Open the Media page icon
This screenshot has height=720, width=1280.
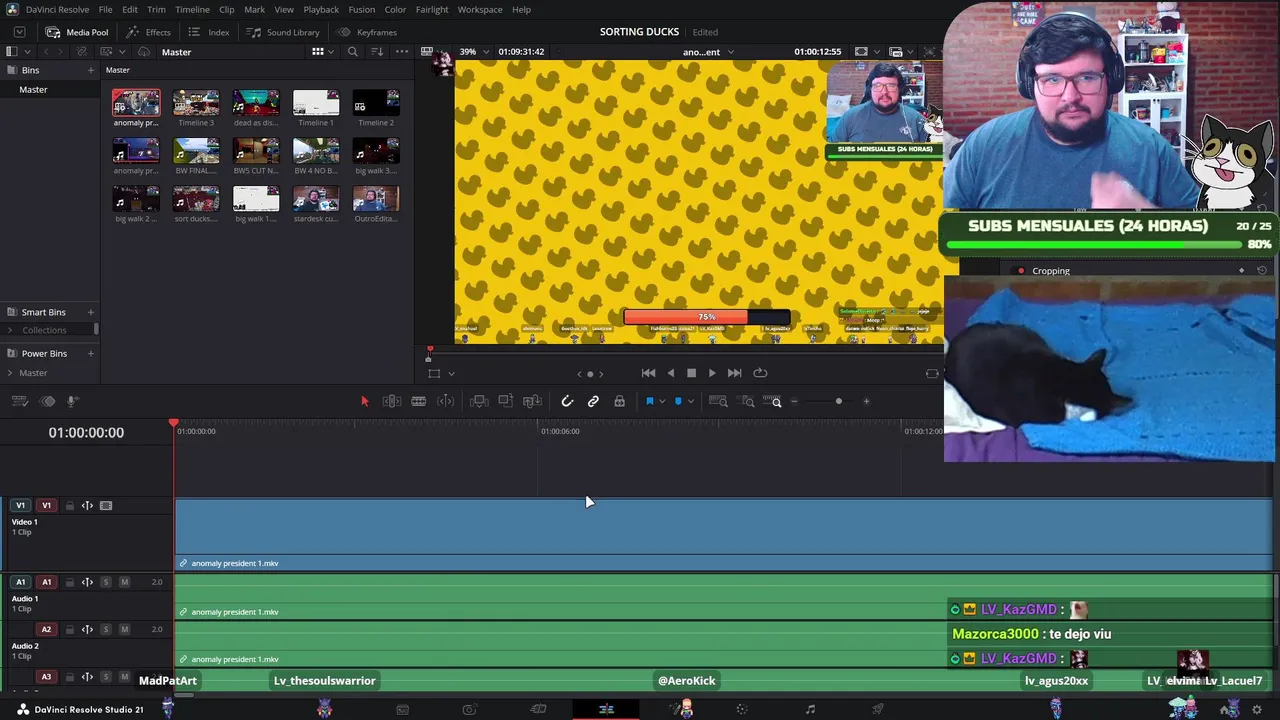[402, 709]
